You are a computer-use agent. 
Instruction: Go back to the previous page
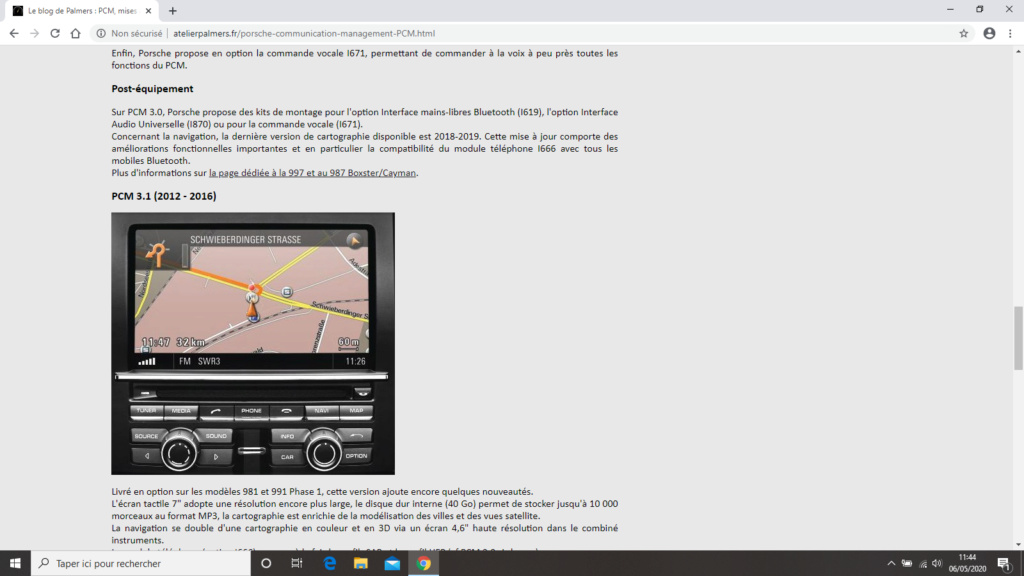tap(14, 33)
